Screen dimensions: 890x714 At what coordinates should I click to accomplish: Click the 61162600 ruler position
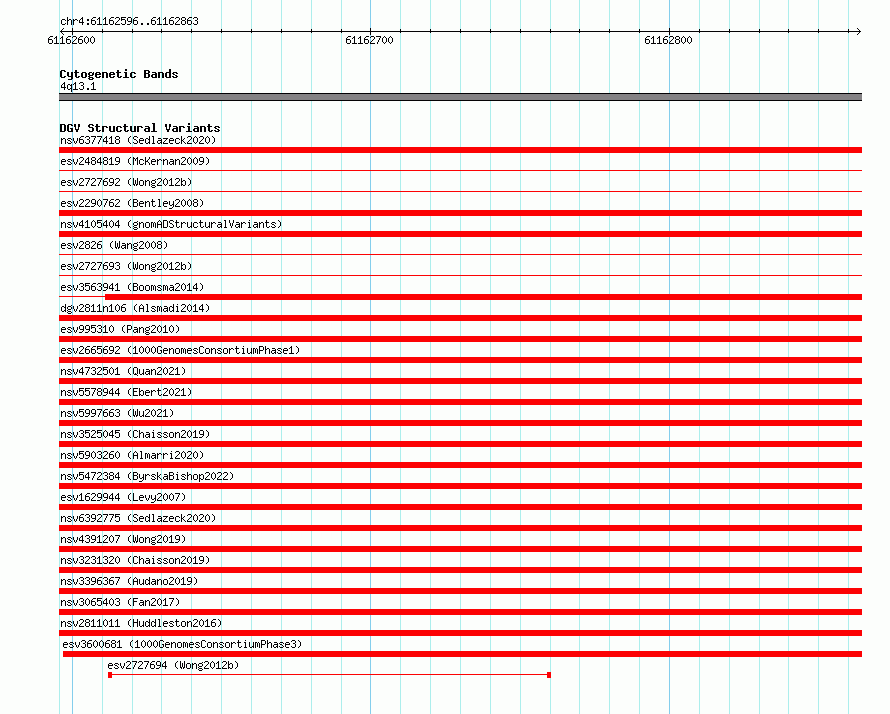pos(72,40)
